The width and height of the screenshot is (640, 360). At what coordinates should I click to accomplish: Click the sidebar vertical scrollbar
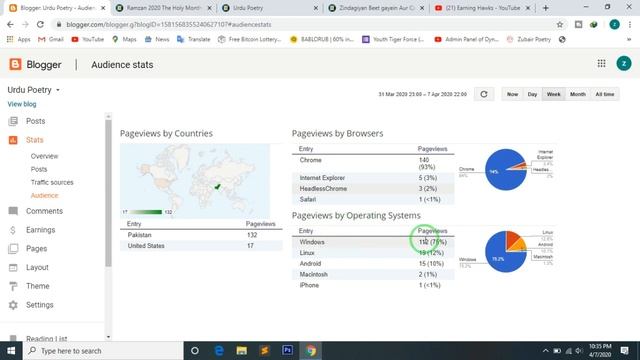point(108,192)
